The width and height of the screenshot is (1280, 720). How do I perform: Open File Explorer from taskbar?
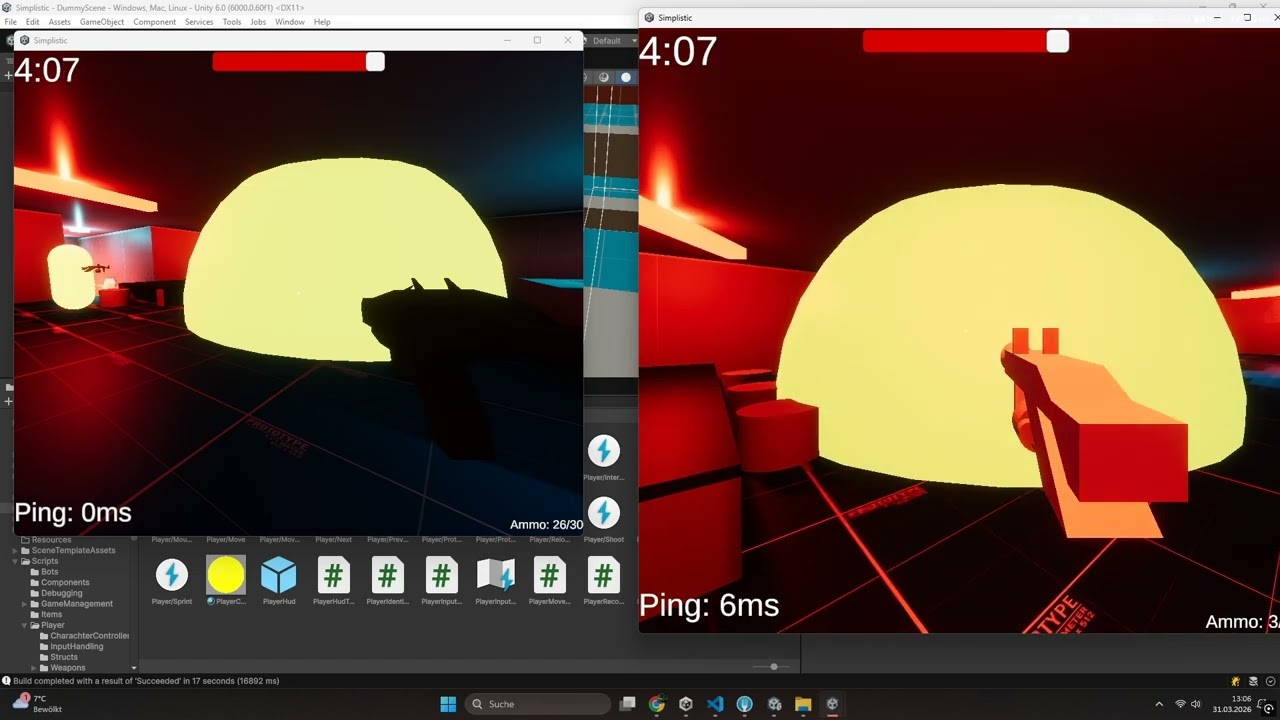point(803,704)
